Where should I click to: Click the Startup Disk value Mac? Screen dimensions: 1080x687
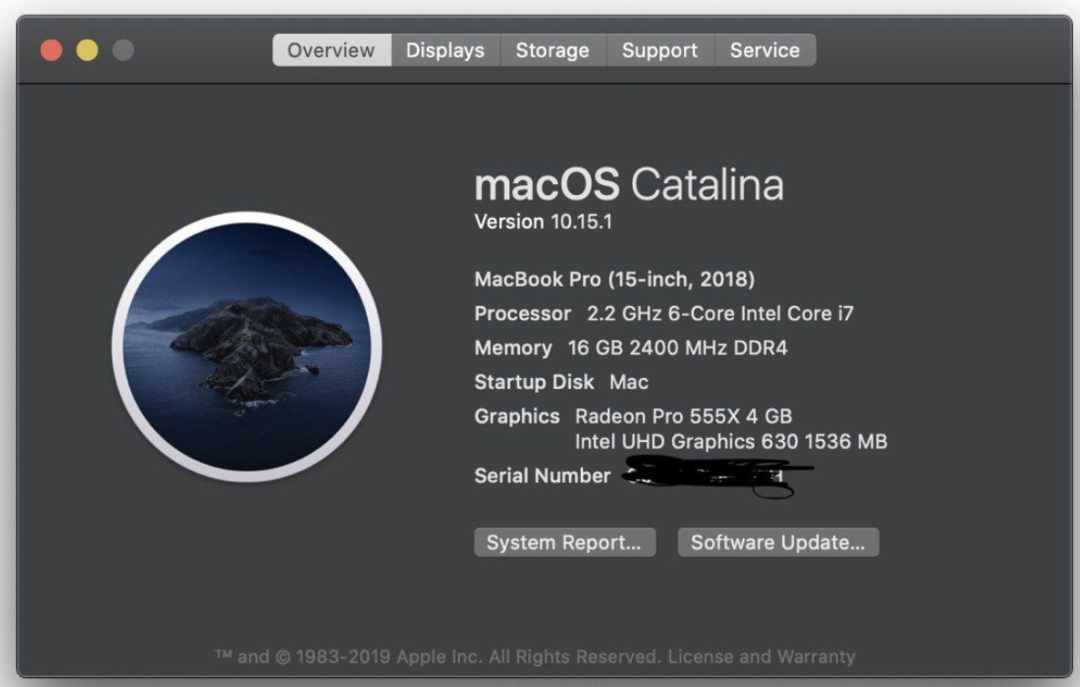coord(629,382)
